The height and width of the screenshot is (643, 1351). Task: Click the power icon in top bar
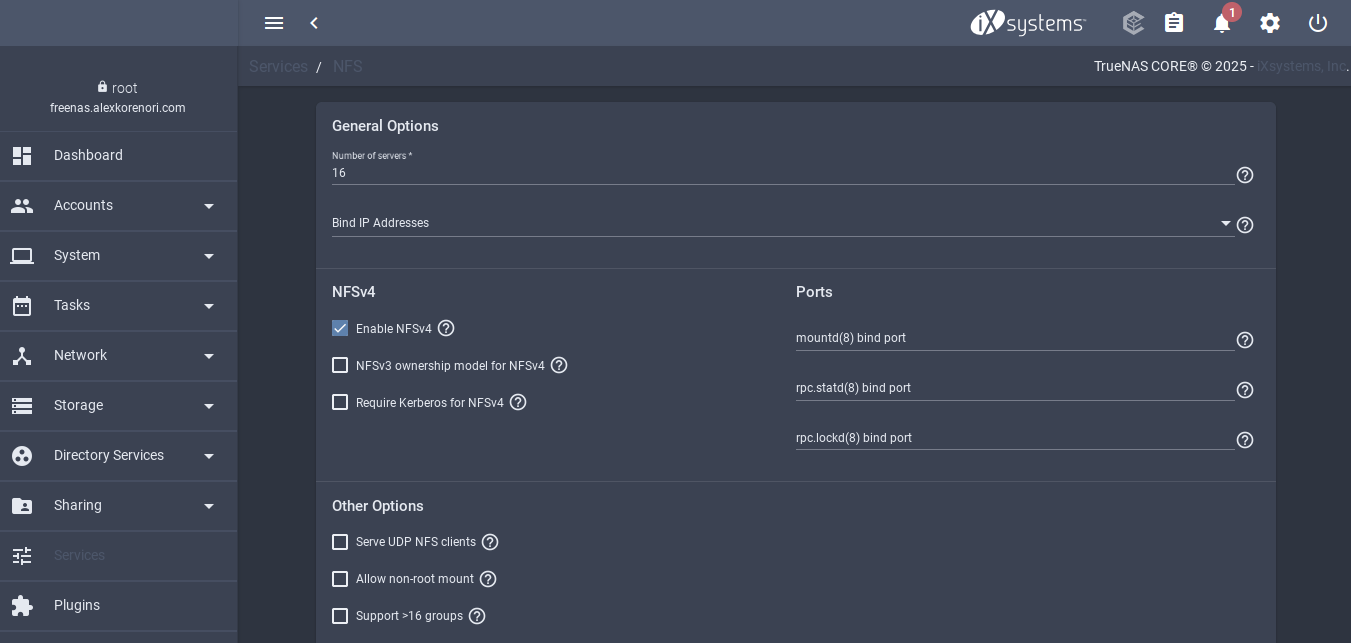1318,23
